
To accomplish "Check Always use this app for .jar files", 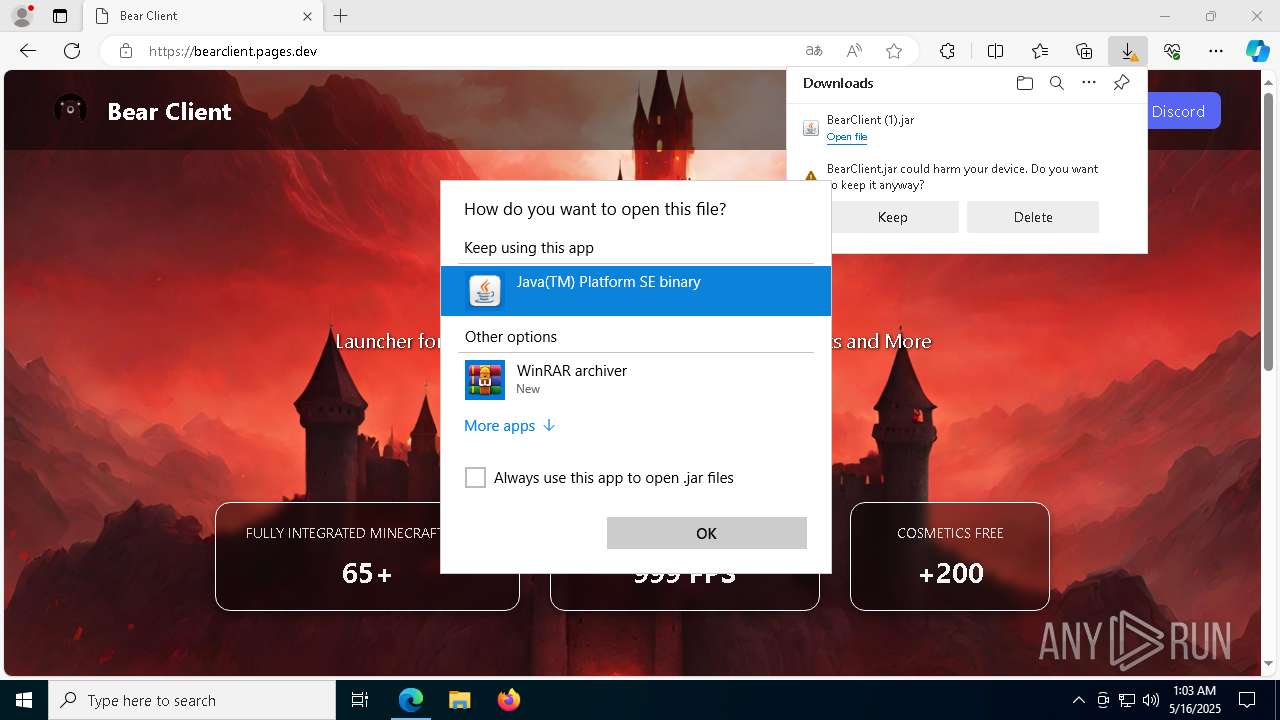I will pyautogui.click(x=475, y=478).
